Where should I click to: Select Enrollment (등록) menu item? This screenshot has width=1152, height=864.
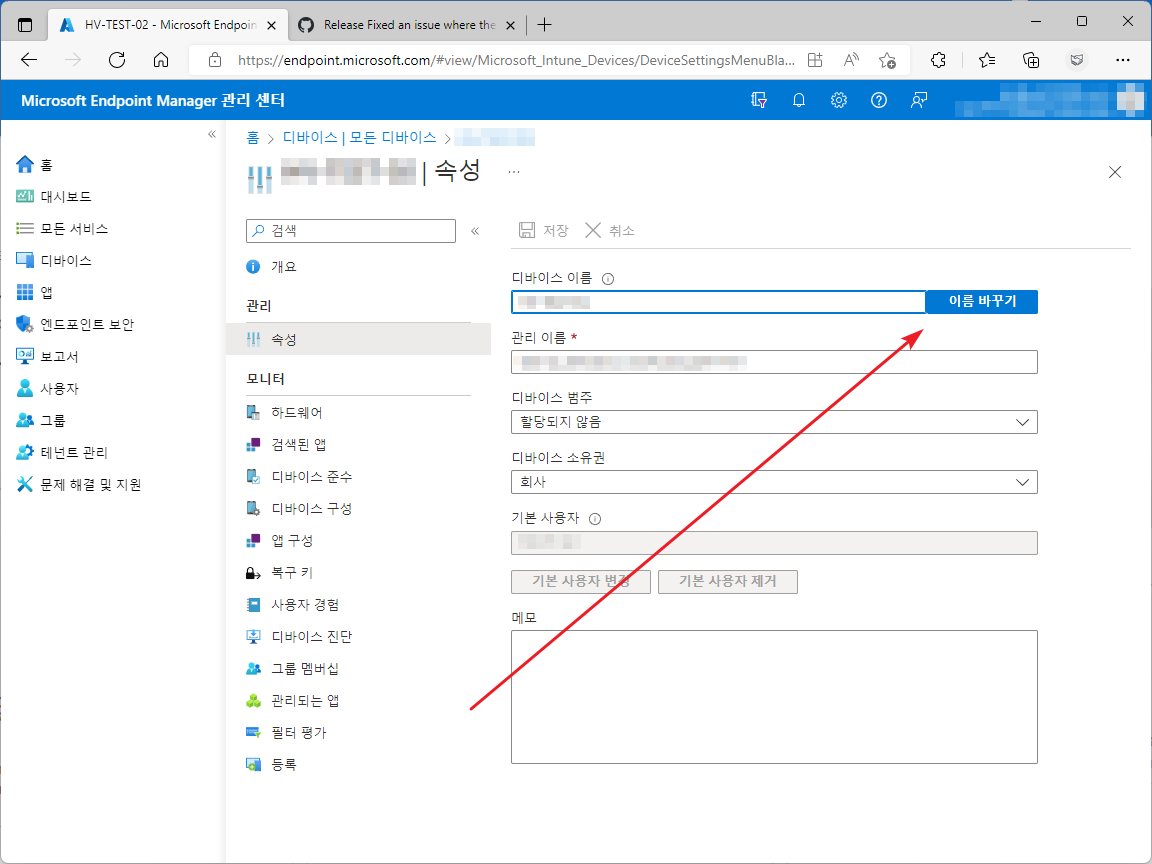pyautogui.click(x=271, y=765)
